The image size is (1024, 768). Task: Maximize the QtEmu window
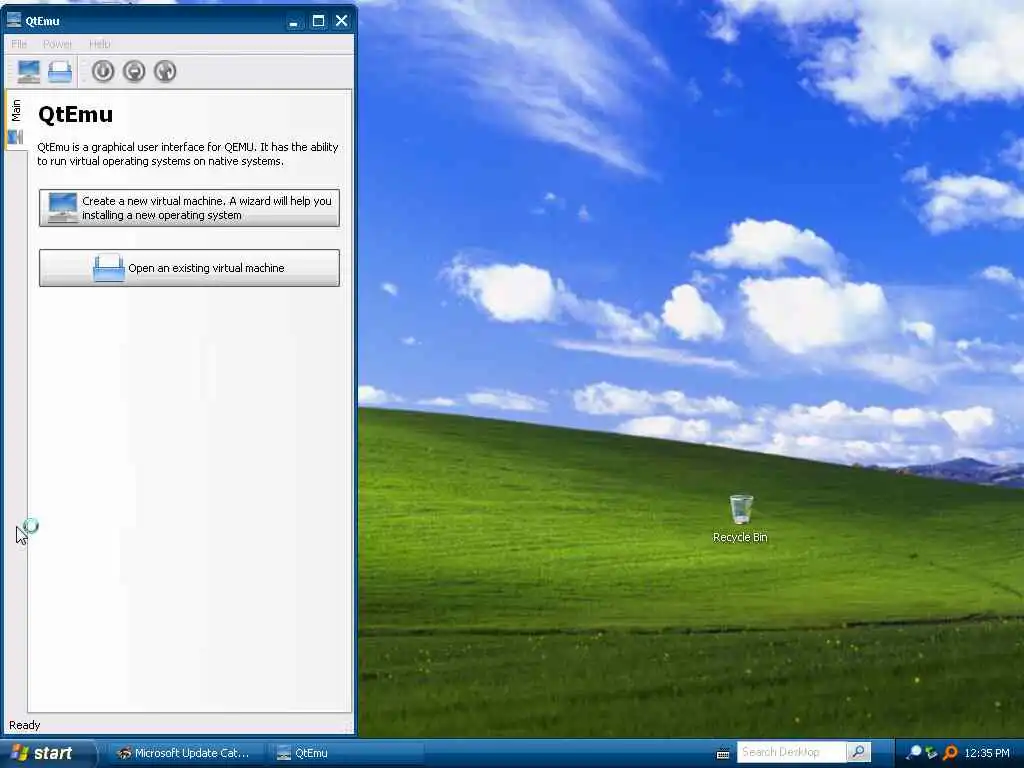coord(318,21)
